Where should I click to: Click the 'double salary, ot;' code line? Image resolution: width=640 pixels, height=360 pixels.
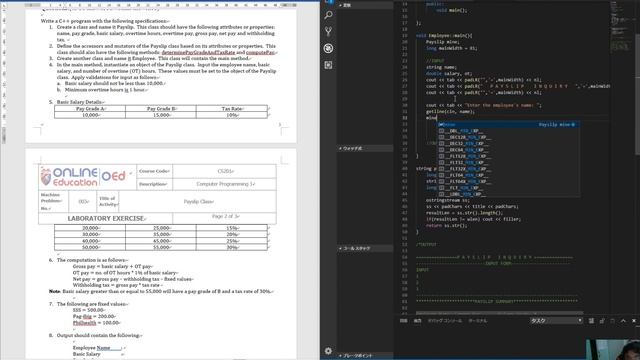point(449,73)
